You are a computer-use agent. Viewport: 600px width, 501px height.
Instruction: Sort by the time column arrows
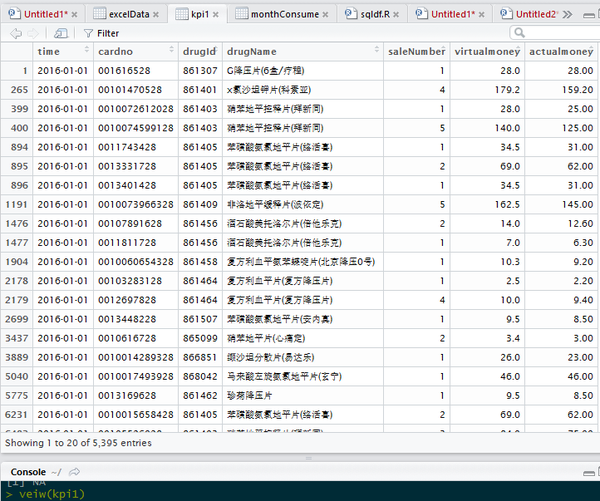[x=87, y=49]
